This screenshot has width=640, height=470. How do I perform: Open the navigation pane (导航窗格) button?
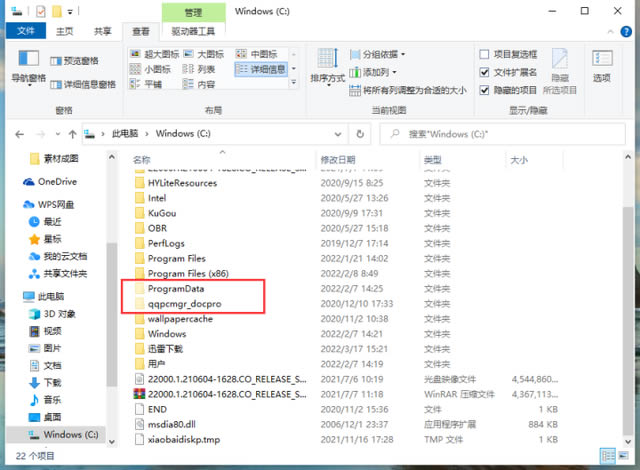[x=28, y=67]
